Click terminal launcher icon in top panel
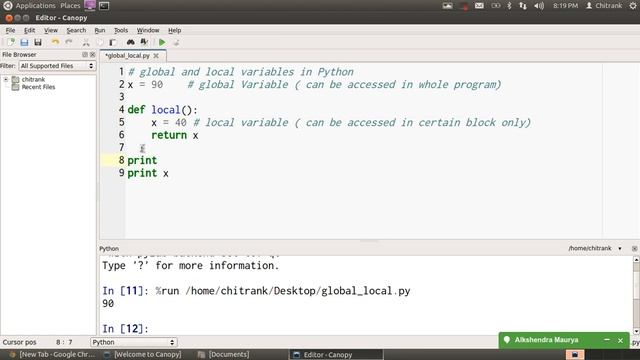The image size is (640, 360). [104, 6]
